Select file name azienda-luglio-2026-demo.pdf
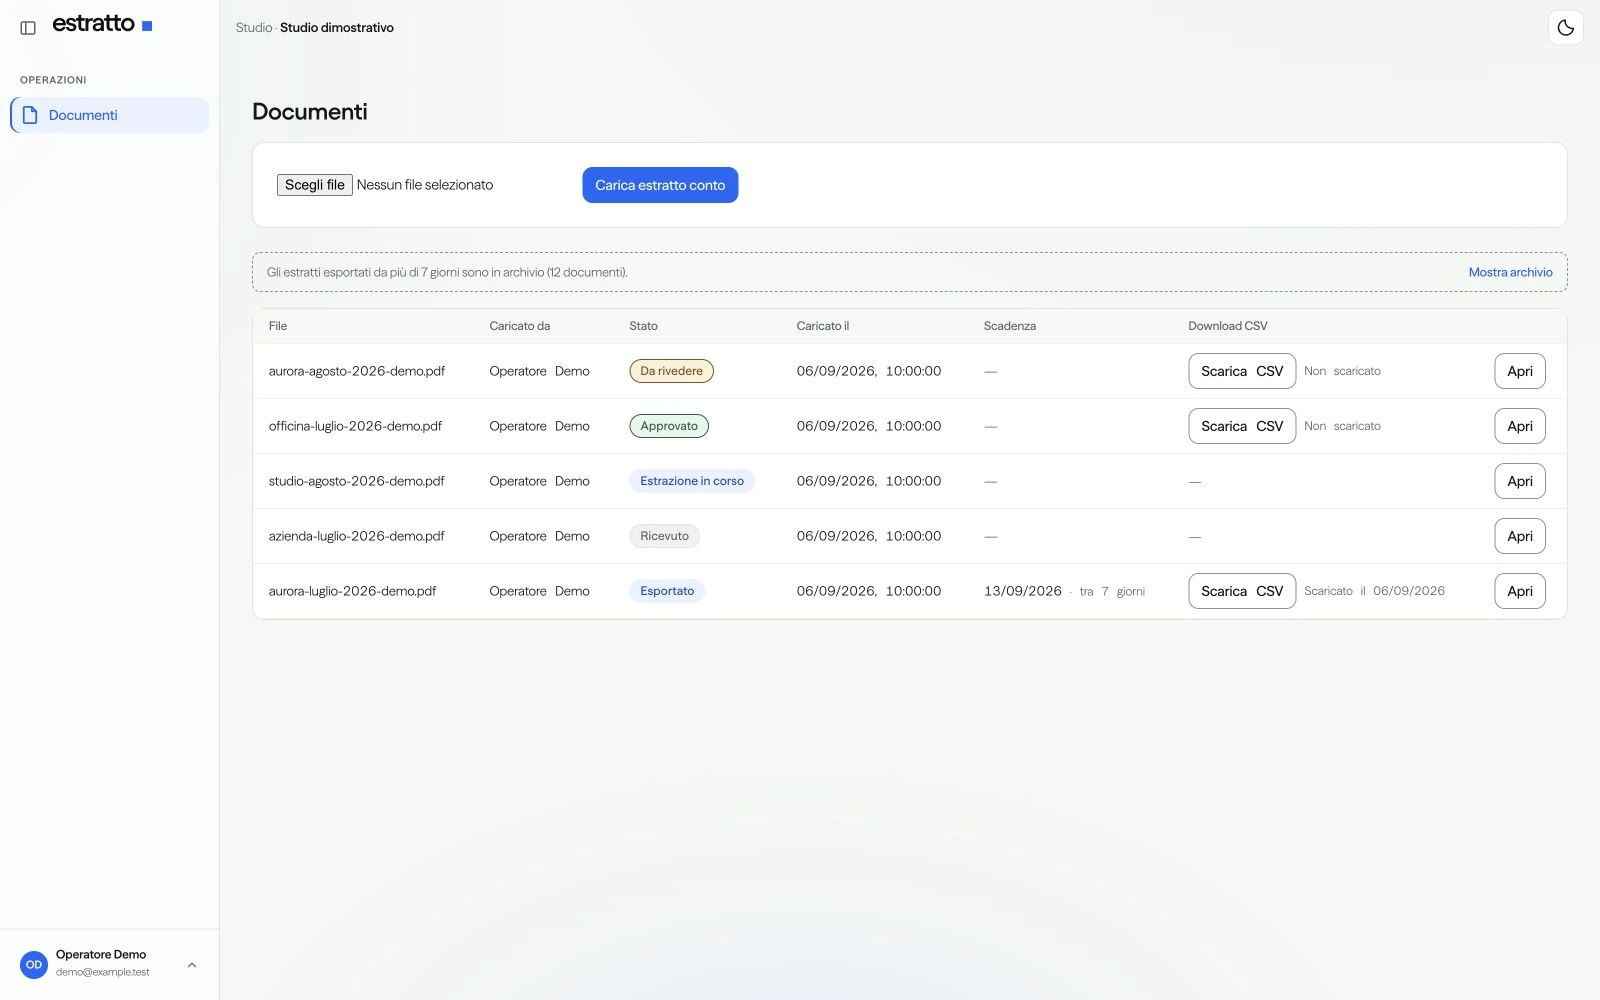The height and width of the screenshot is (1000, 1600). click(x=357, y=536)
